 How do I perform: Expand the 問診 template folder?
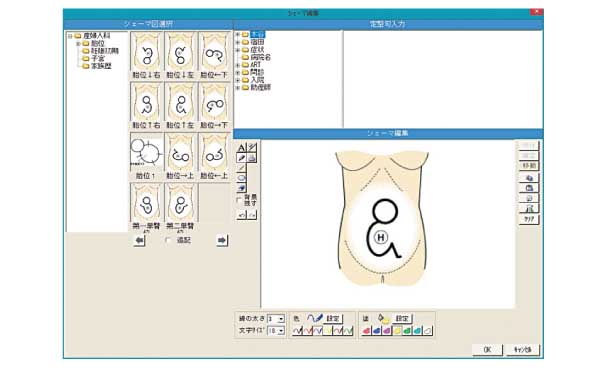238,72
